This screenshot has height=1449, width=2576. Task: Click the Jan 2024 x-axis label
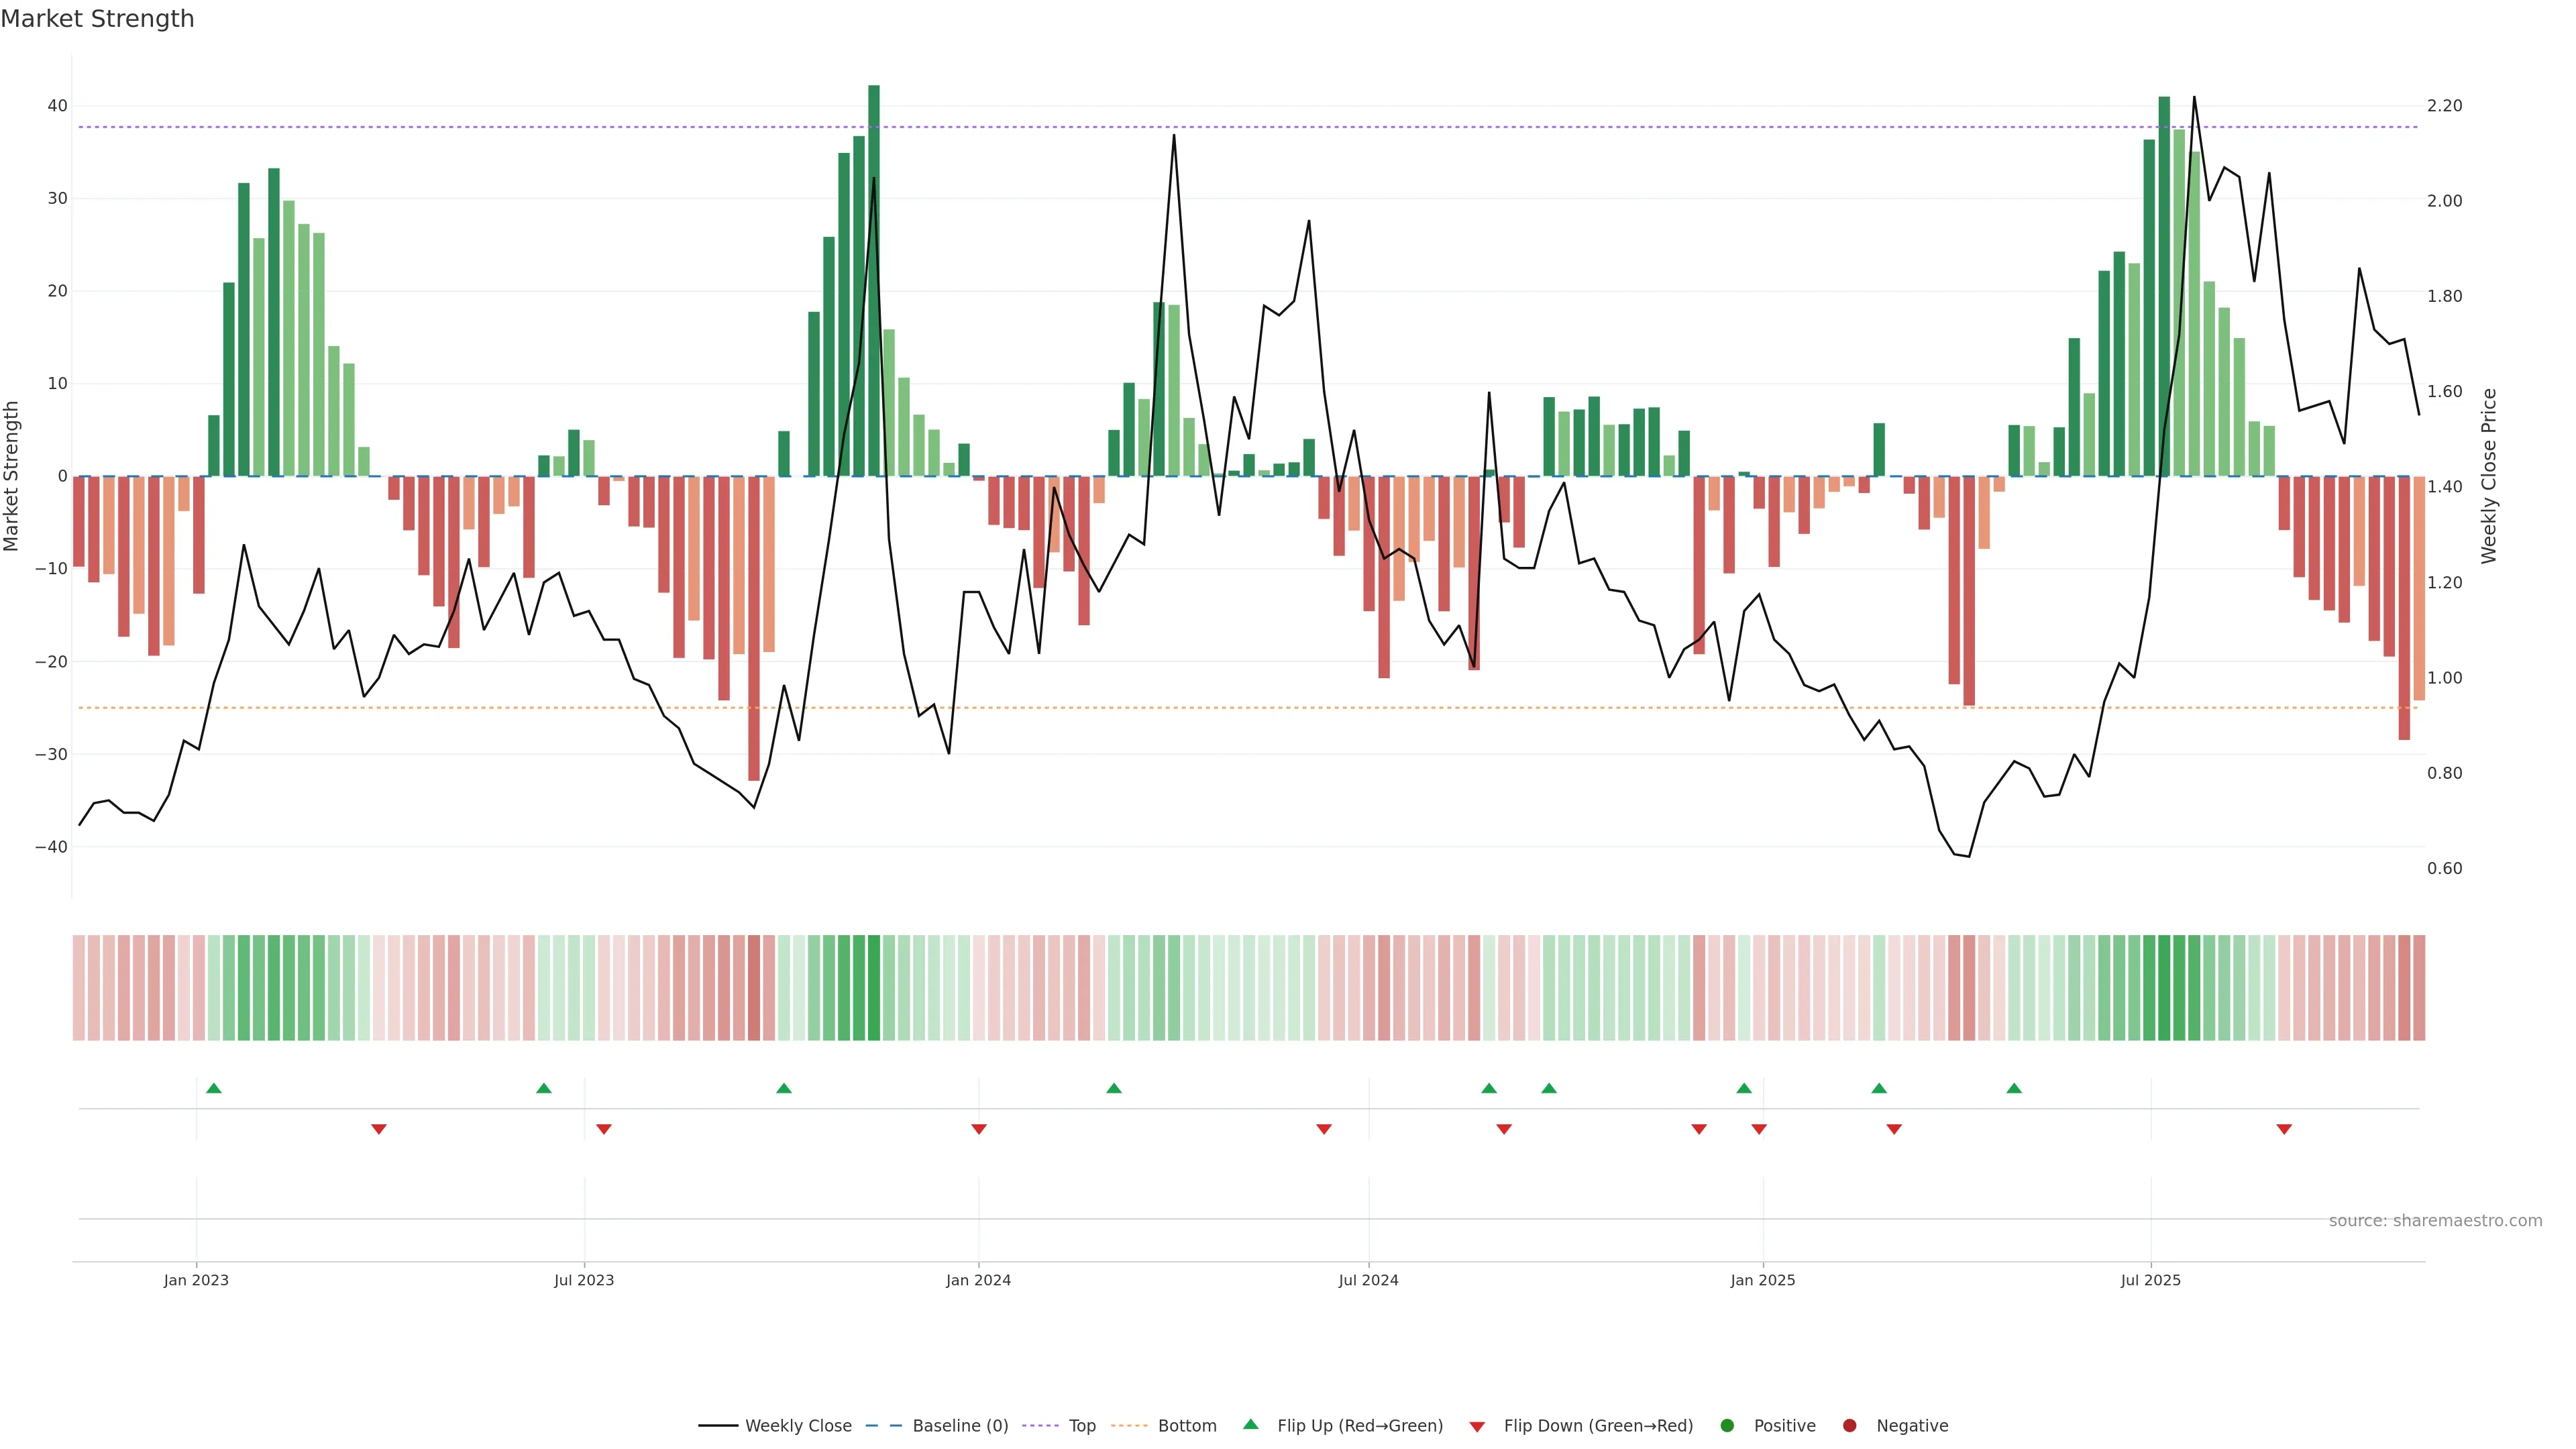click(978, 1280)
